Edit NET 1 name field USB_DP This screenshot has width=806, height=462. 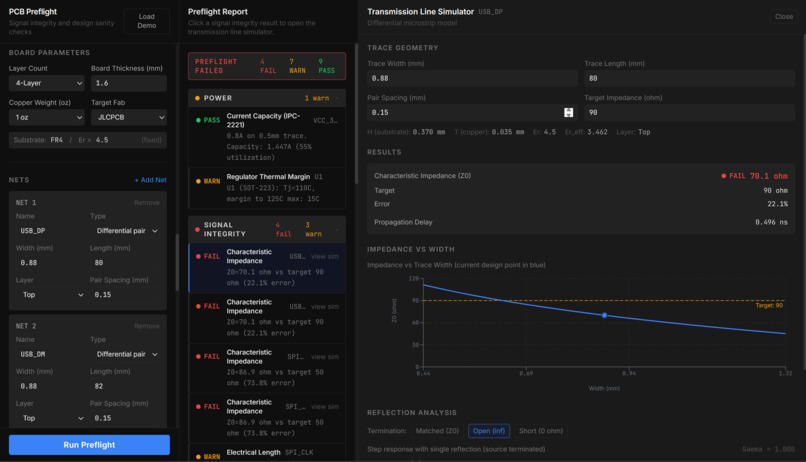50,231
